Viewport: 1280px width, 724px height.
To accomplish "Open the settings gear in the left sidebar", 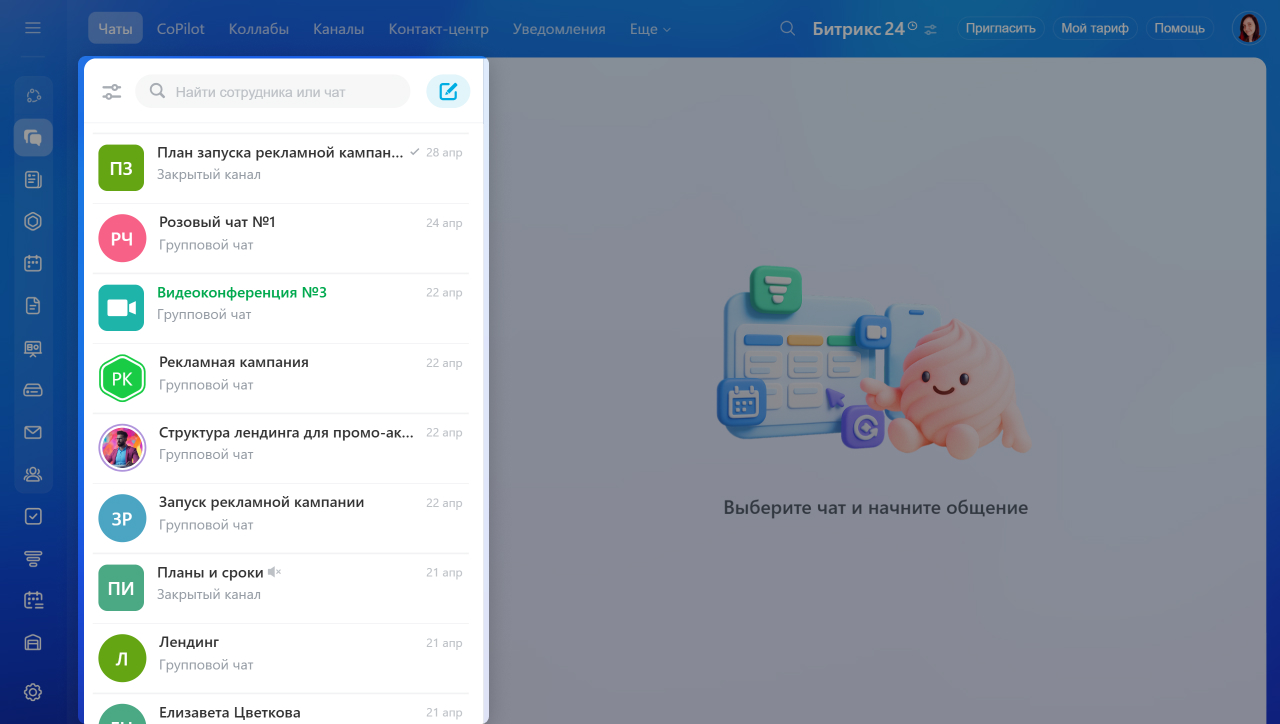I will tap(33, 692).
